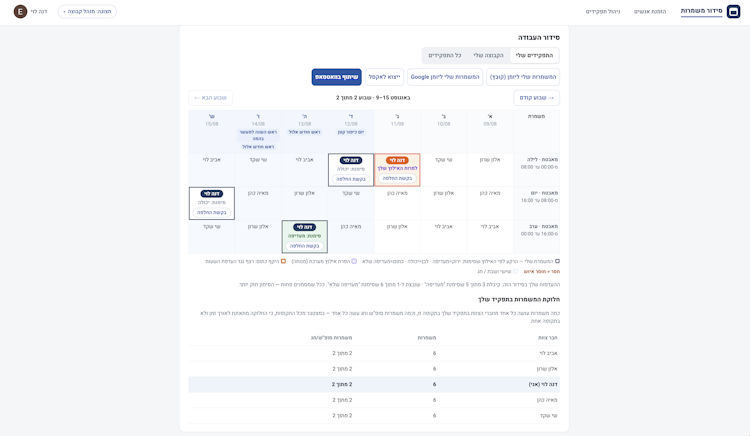750x436 pixels.
Task: Click highlighted 'דנה לוי (אני)' table row
Action: tap(374, 384)
